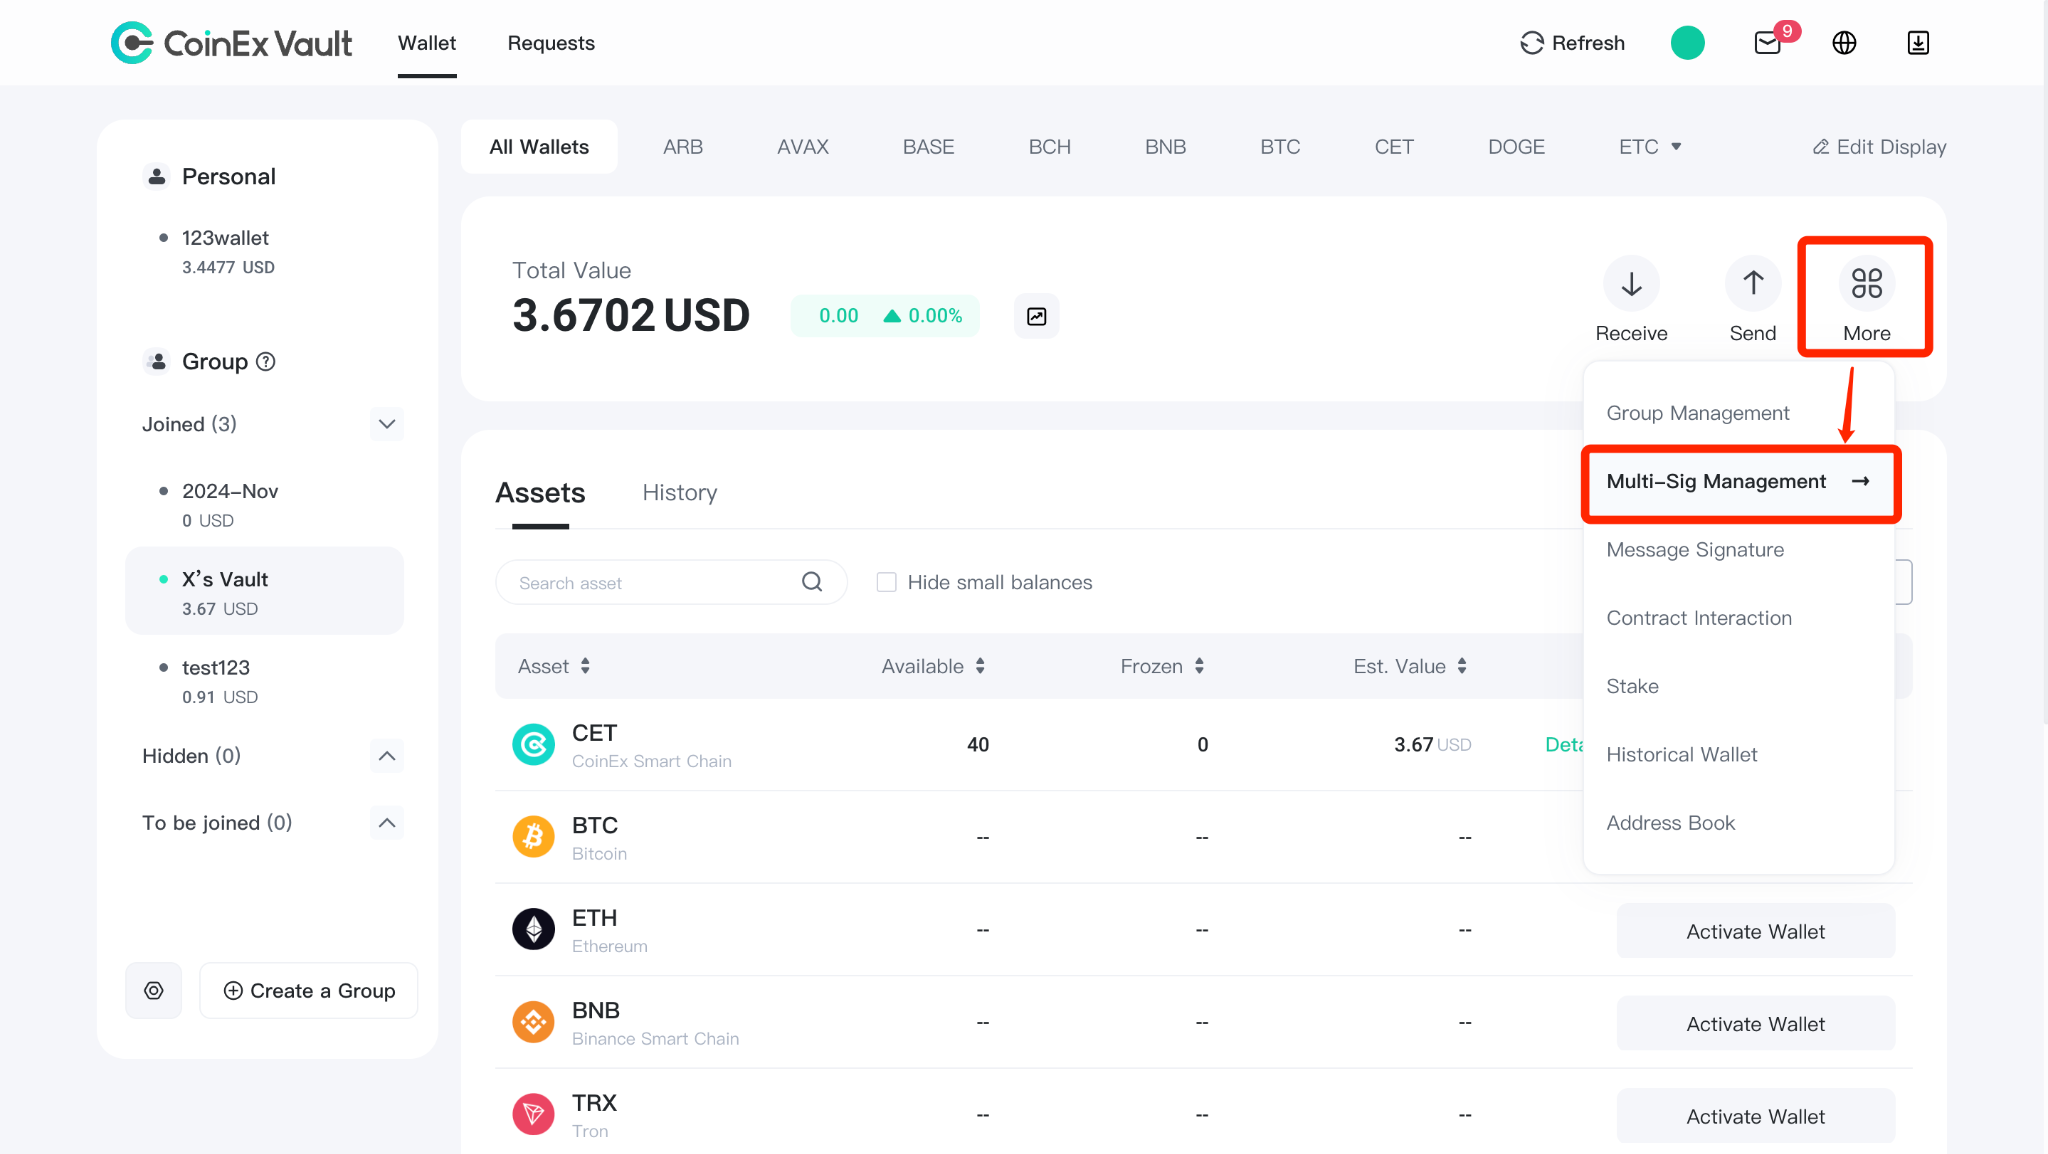This screenshot has width=2048, height=1154.
Task: Select the Assets tab
Action: tap(540, 493)
